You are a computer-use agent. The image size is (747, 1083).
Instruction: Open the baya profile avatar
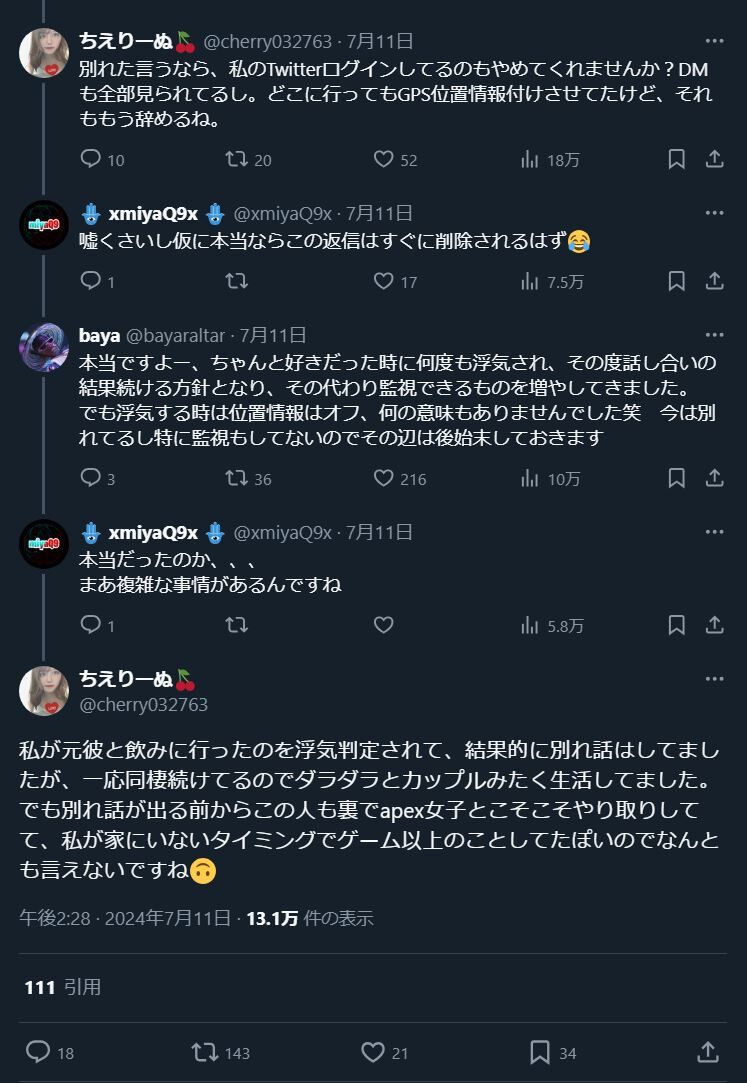tap(43, 347)
